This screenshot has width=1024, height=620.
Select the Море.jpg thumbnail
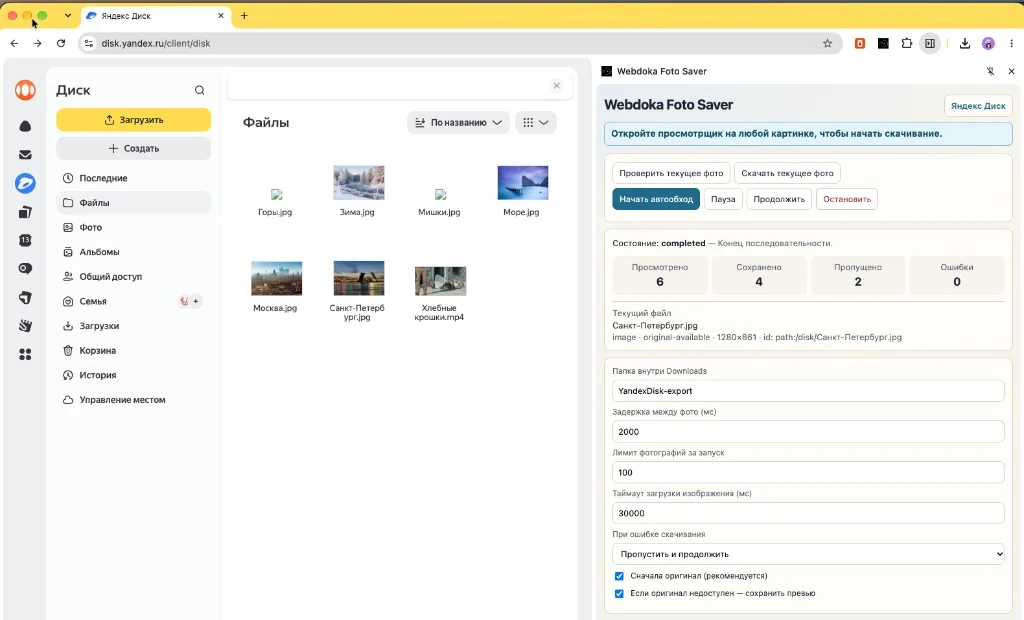tap(522, 182)
